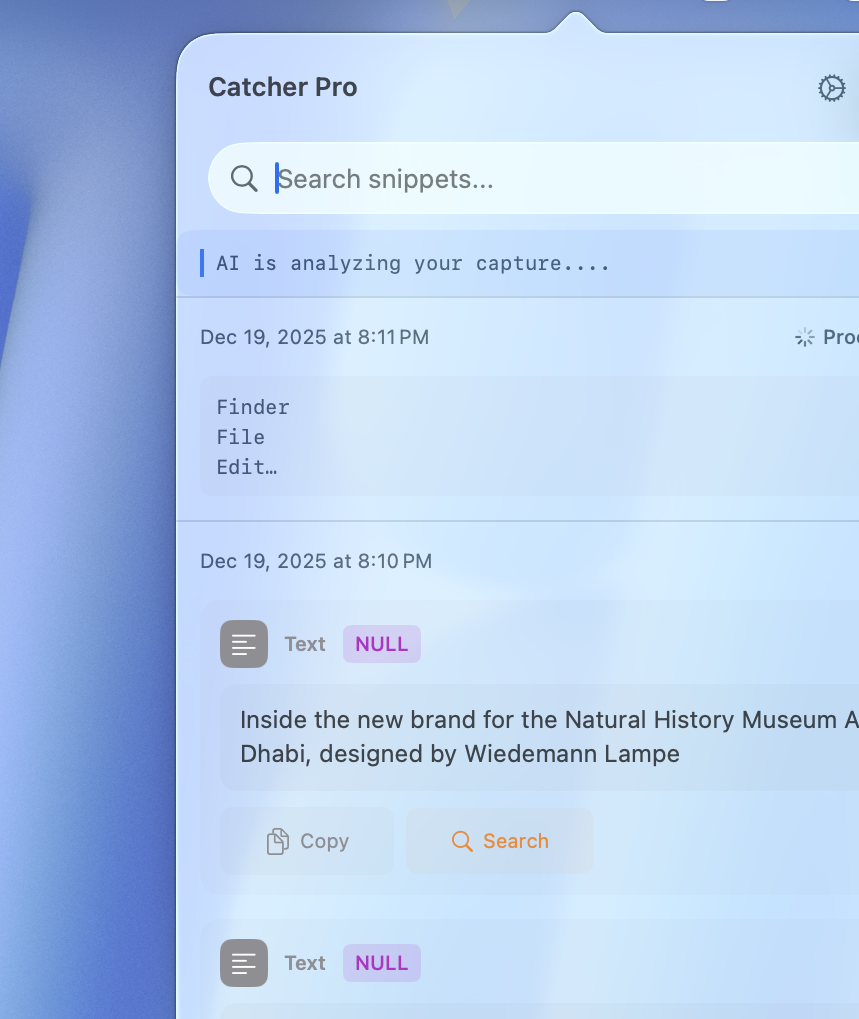Toggle the Processing status indicator off
Screen dimensions: 859x1019
click(x=803, y=337)
